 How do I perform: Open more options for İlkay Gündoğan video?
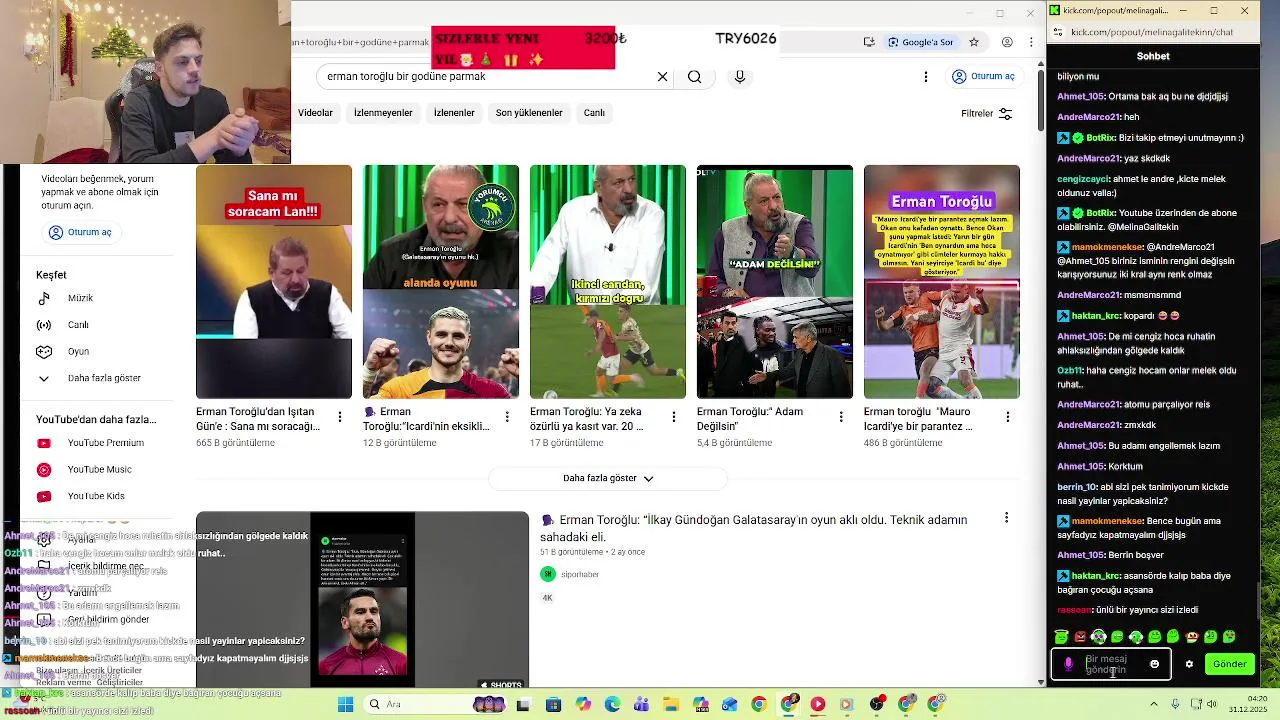tap(1006, 518)
